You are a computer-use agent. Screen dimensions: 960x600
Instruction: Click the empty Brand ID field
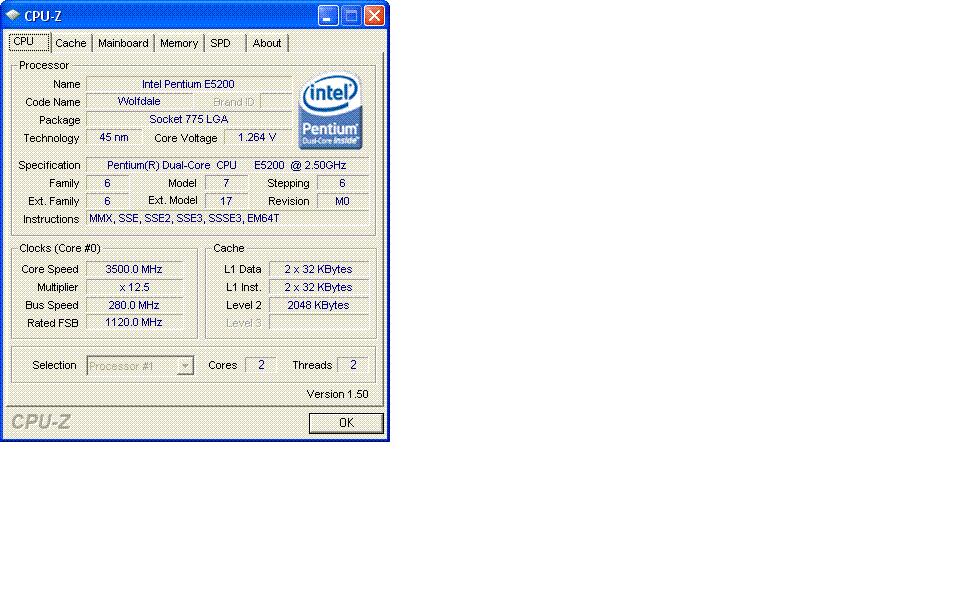pos(276,102)
